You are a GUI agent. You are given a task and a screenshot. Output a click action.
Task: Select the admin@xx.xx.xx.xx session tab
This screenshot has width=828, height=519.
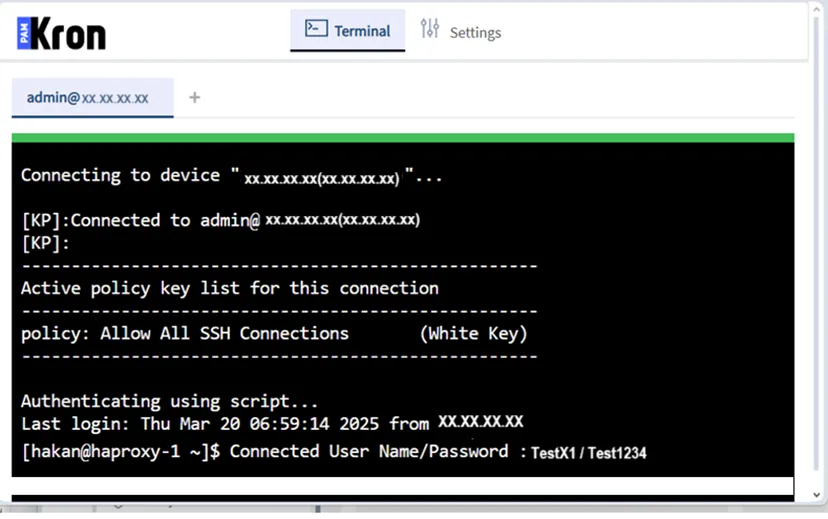(x=92, y=98)
